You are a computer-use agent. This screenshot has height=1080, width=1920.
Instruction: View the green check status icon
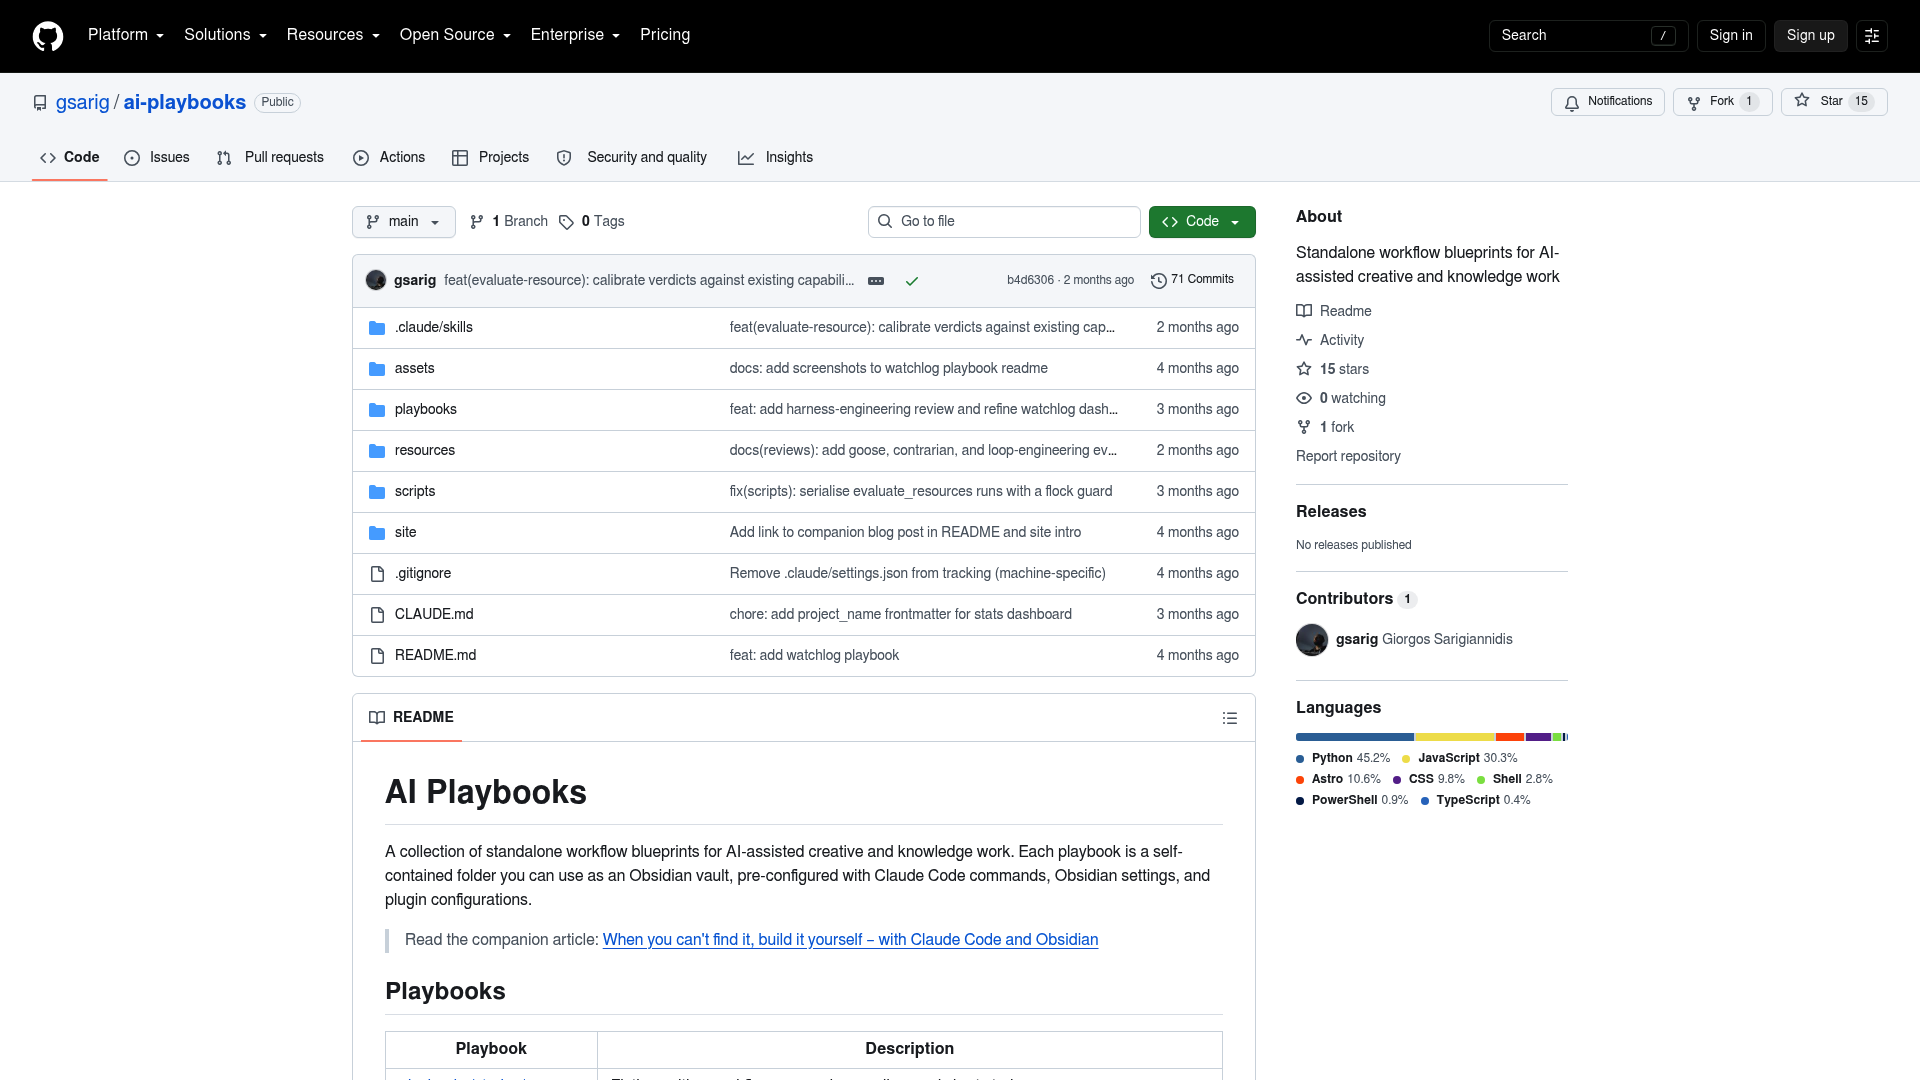[912, 281]
